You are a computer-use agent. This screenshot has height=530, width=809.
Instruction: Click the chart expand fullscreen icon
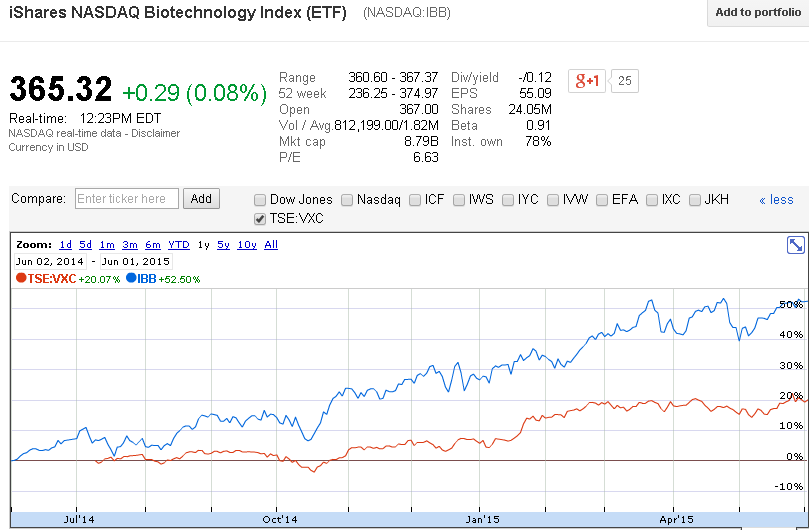[x=796, y=245]
